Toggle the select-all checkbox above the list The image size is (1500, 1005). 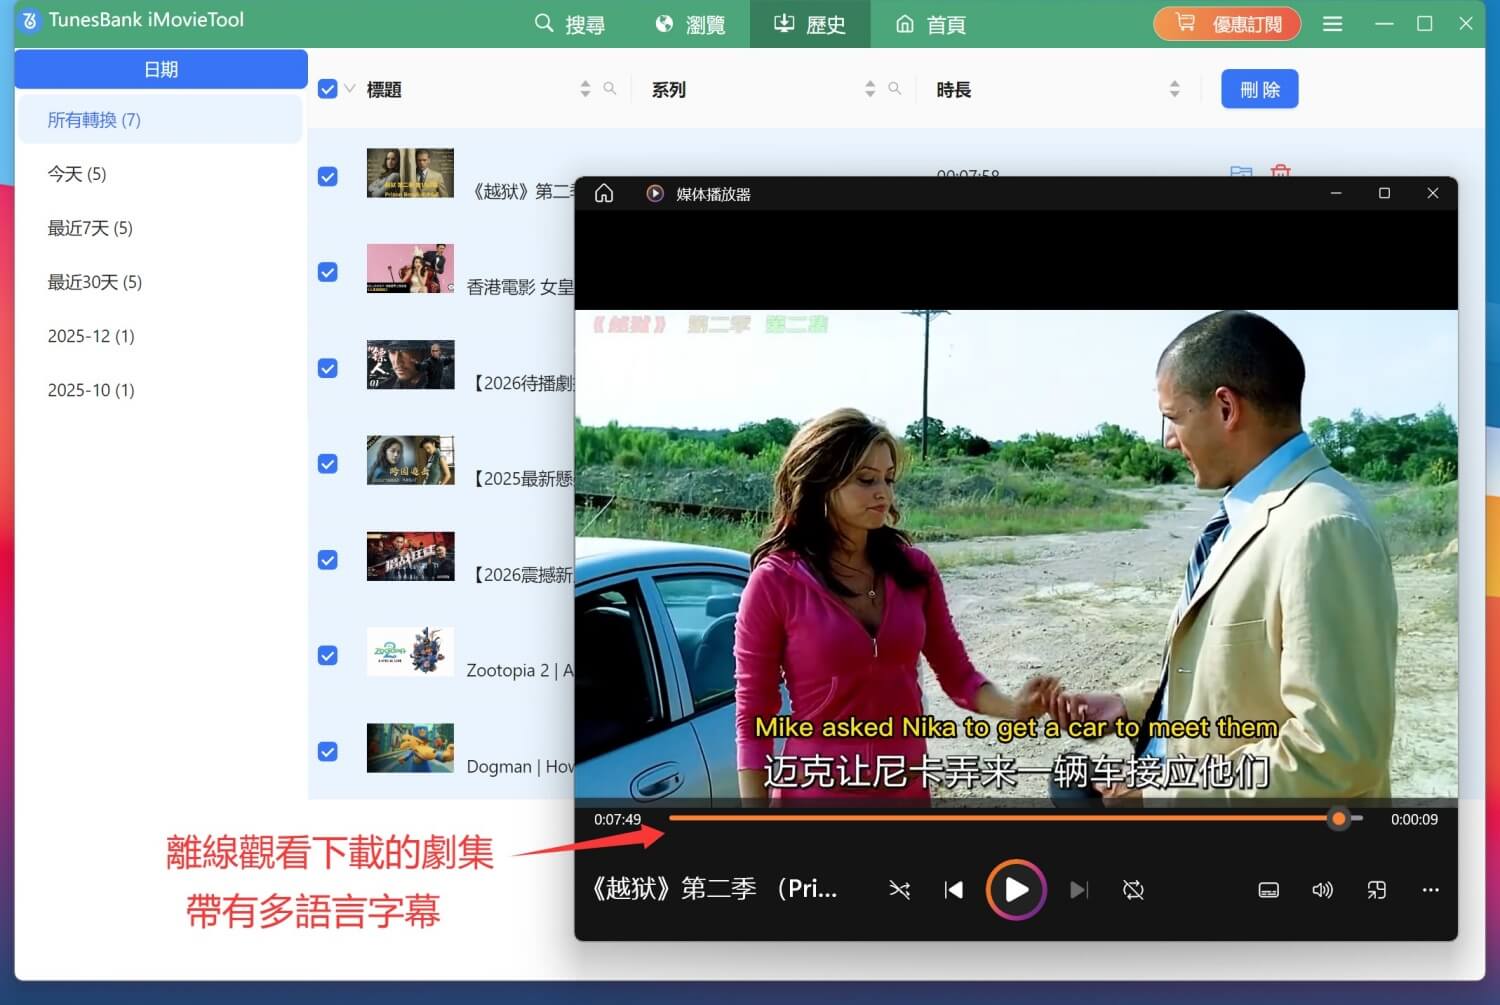click(x=328, y=88)
